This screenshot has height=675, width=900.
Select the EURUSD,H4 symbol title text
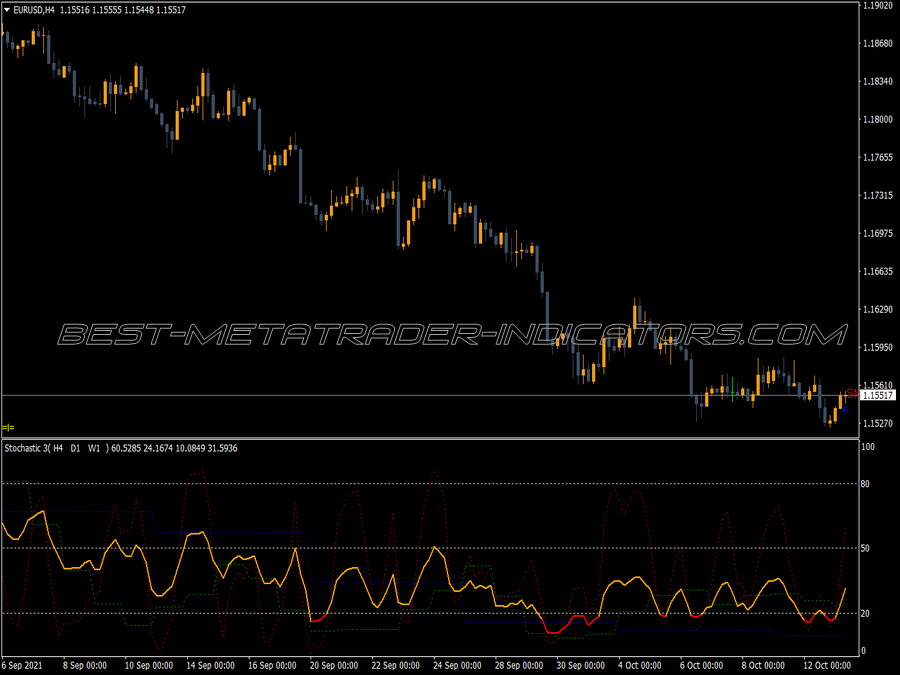[34, 10]
